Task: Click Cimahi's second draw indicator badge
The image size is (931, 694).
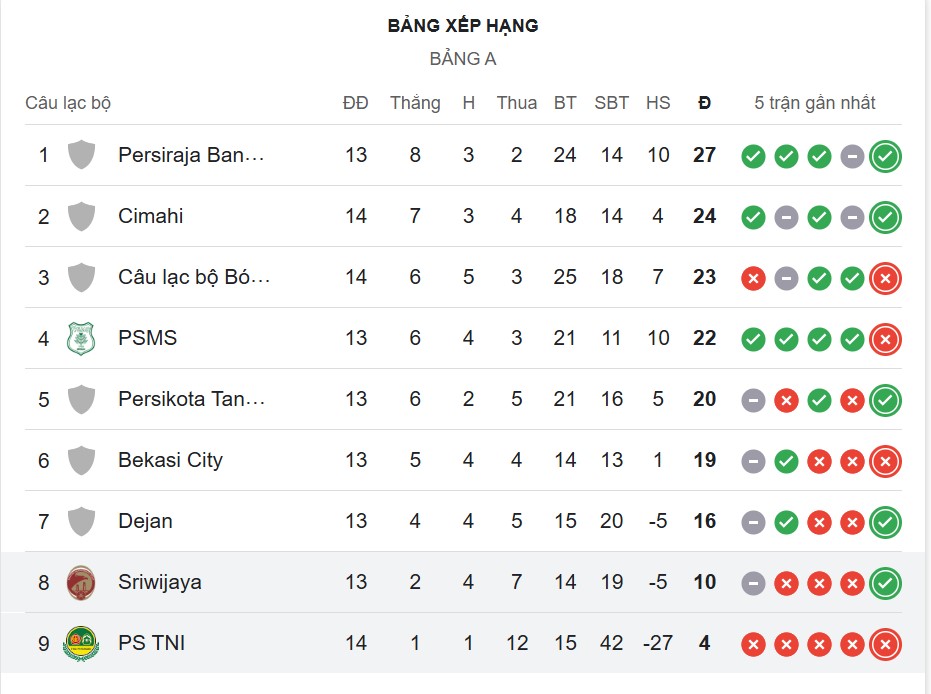Action: (x=851, y=216)
